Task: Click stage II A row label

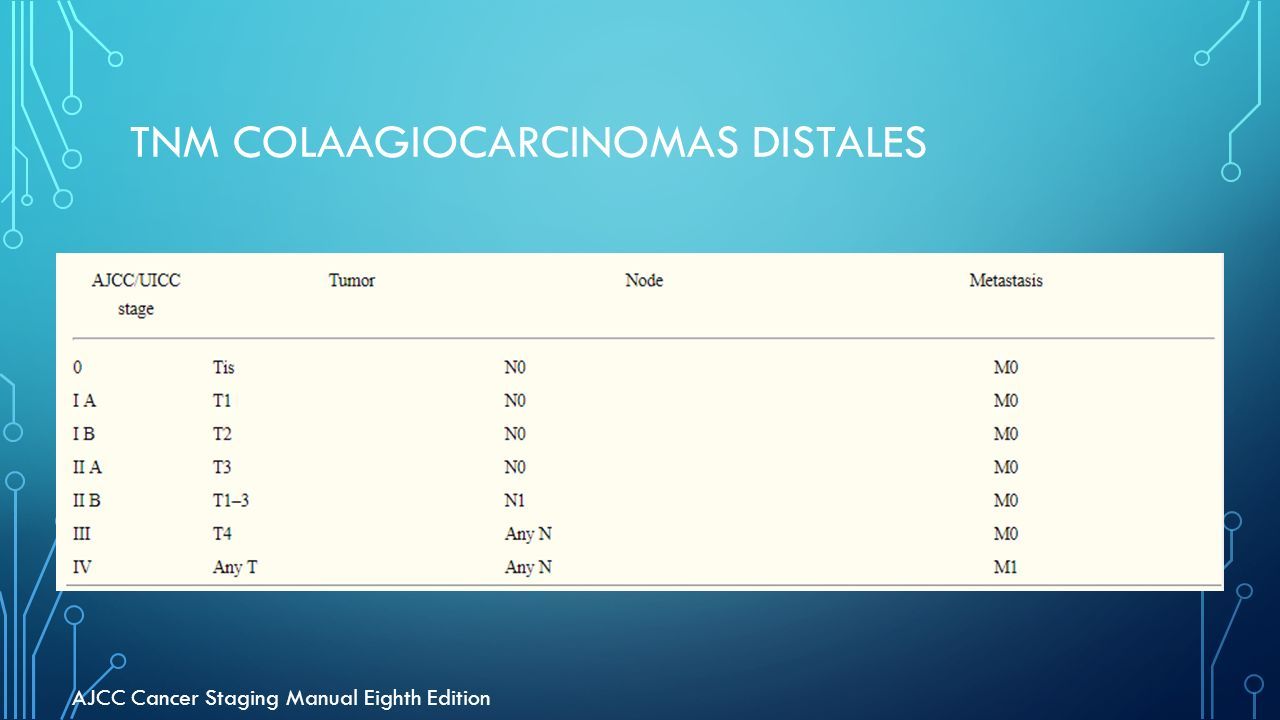Action: pos(88,467)
